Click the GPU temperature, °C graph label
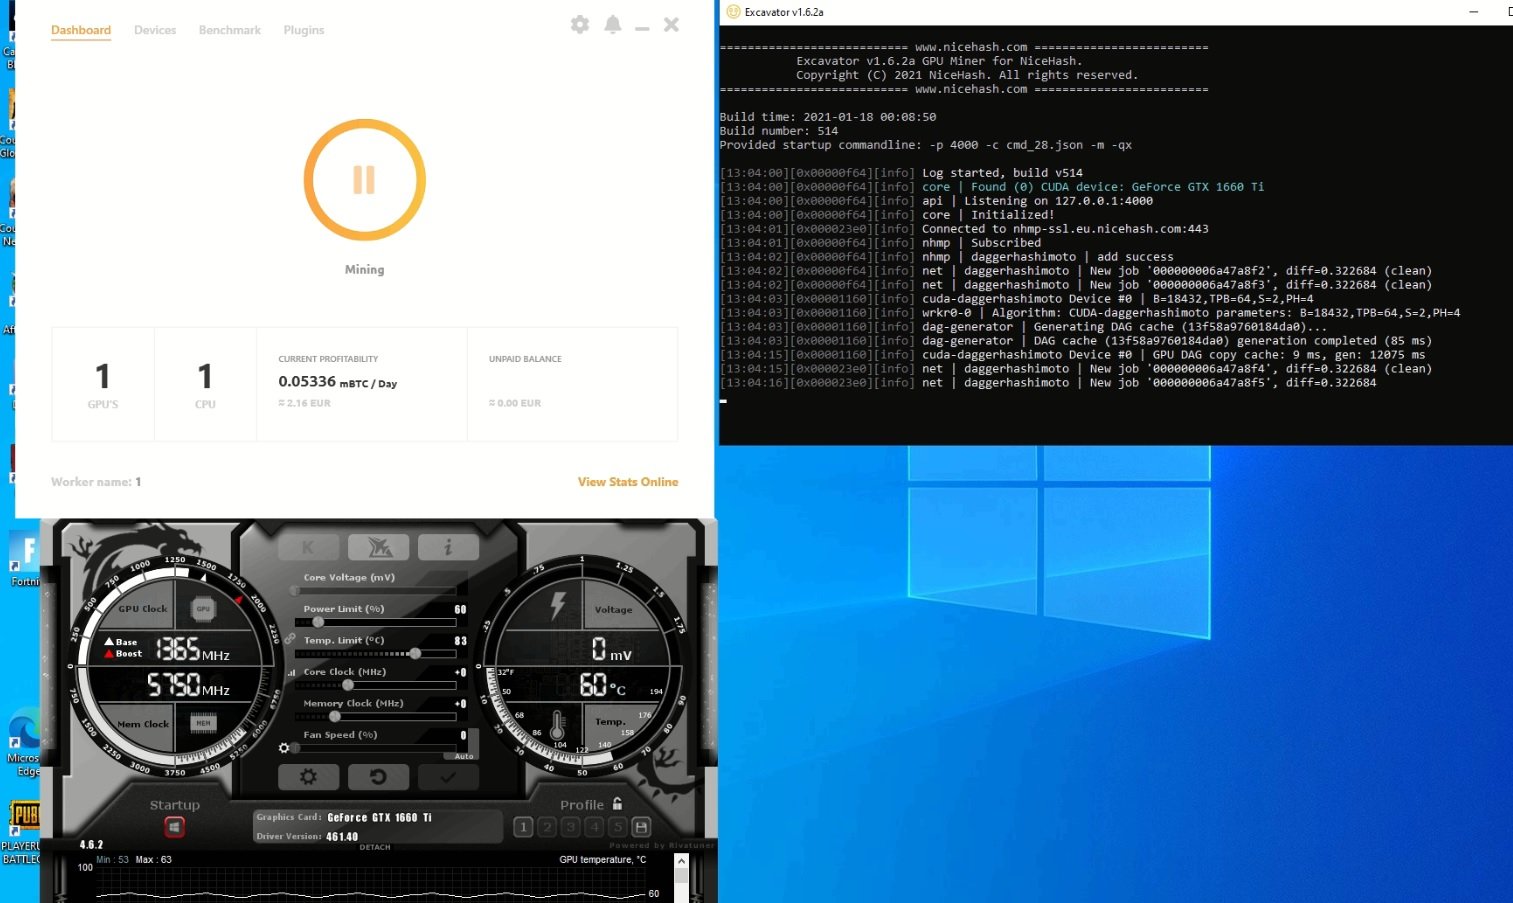Viewport: 1513px width, 903px height. coord(603,860)
